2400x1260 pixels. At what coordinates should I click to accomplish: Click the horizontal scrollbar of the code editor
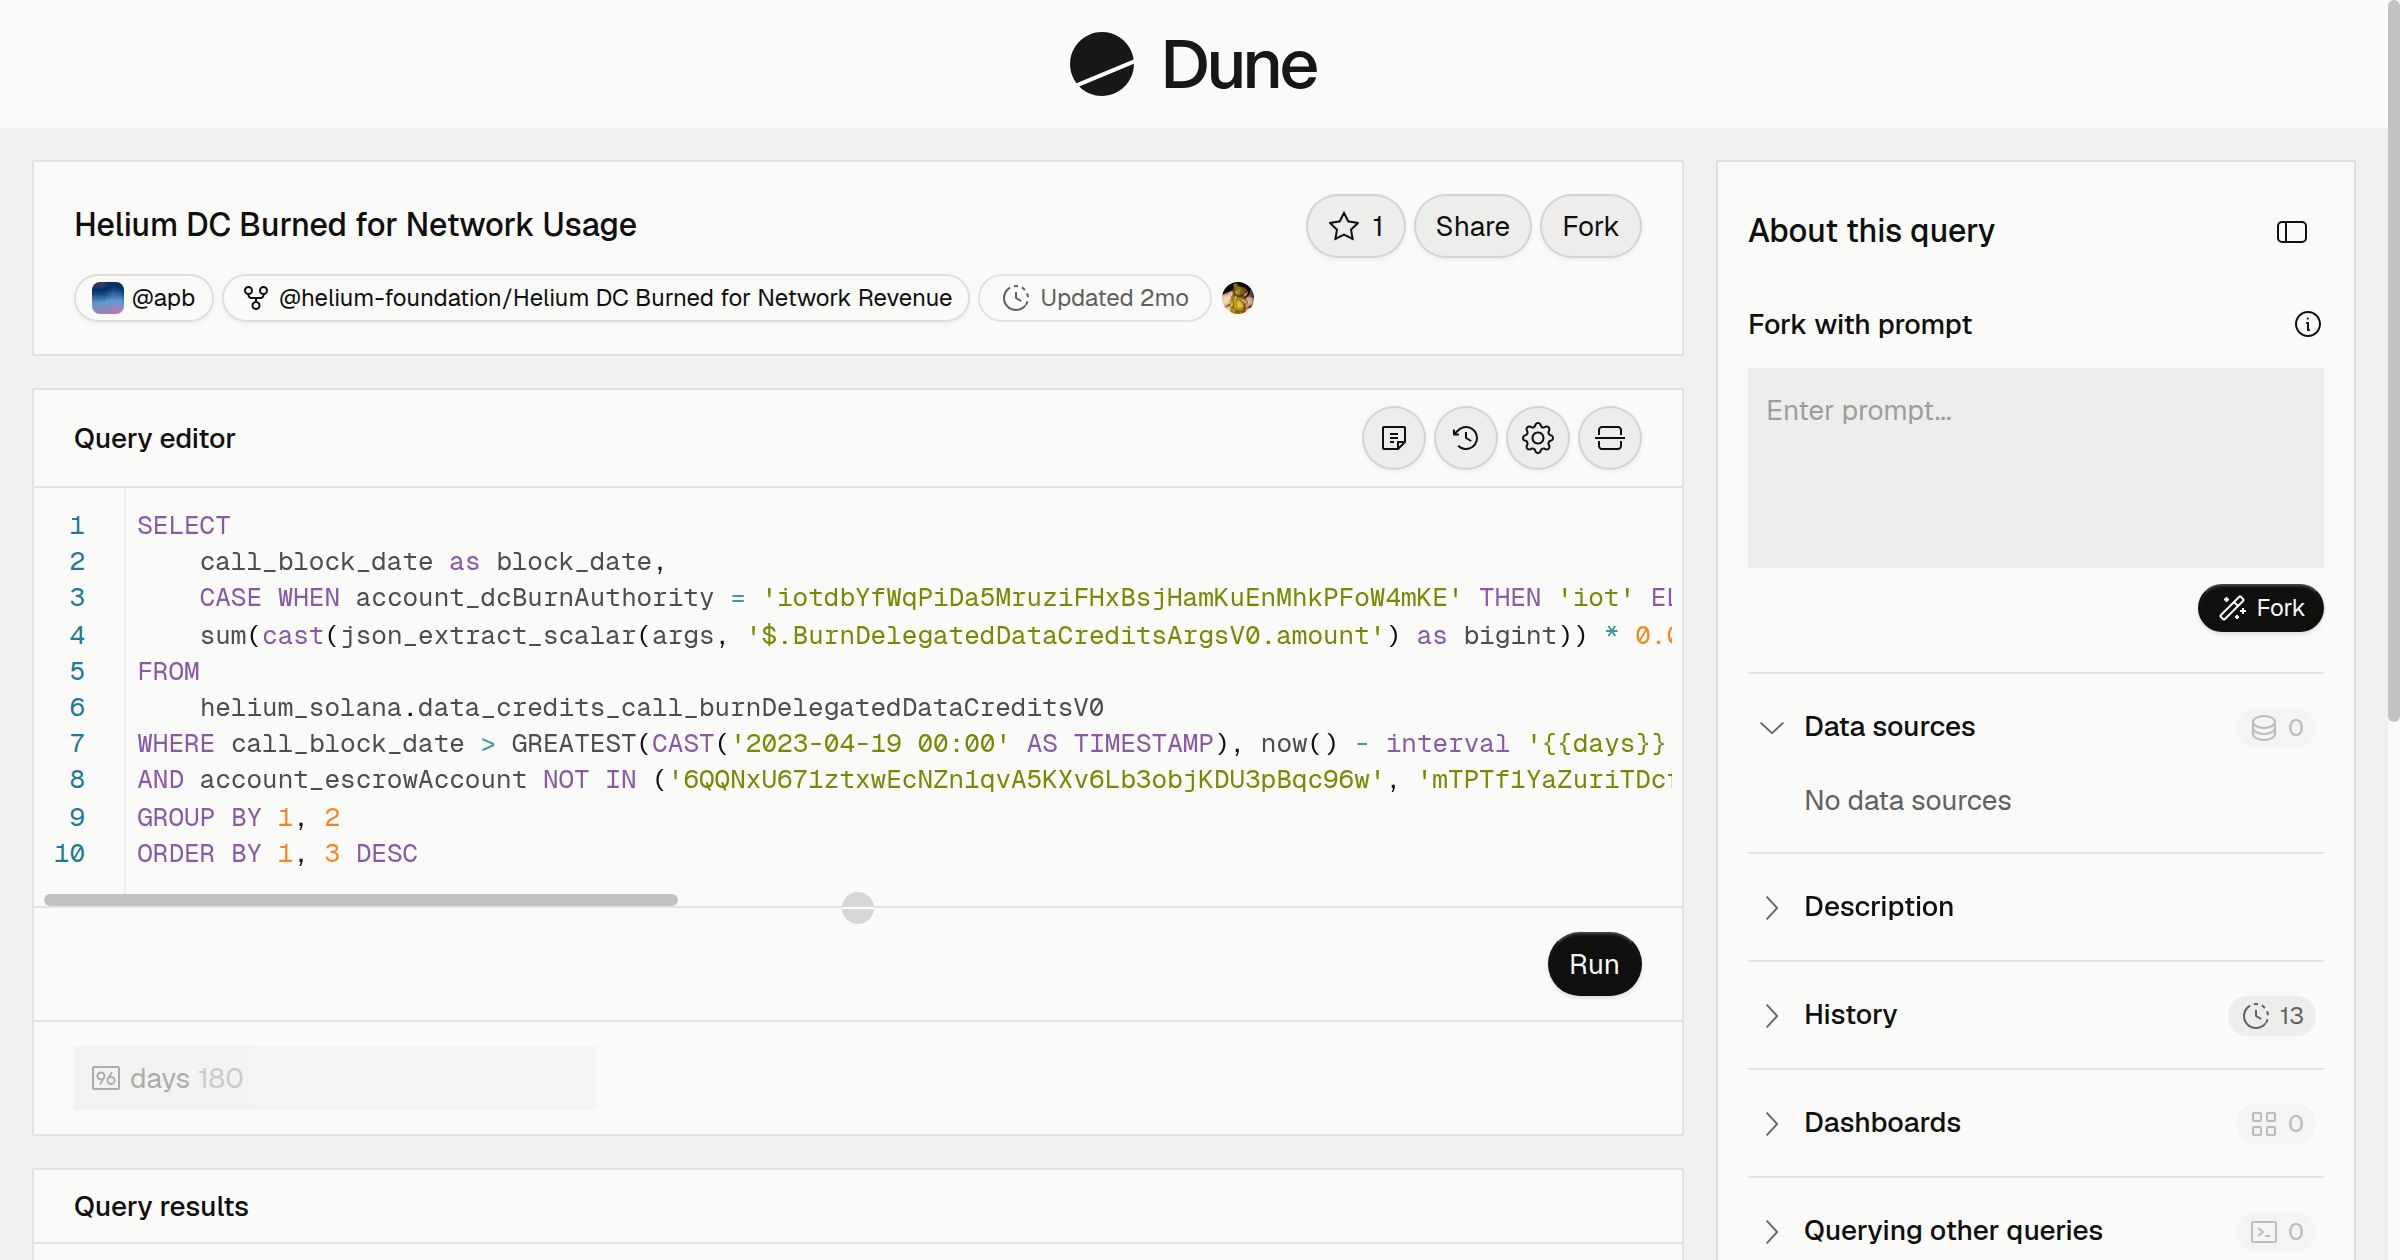pos(361,900)
